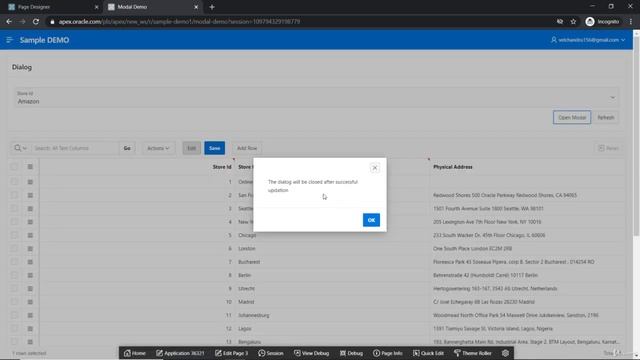Click Application 36321 in developer toolbar
This screenshot has height=360, width=640.
[x=180, y=353]
